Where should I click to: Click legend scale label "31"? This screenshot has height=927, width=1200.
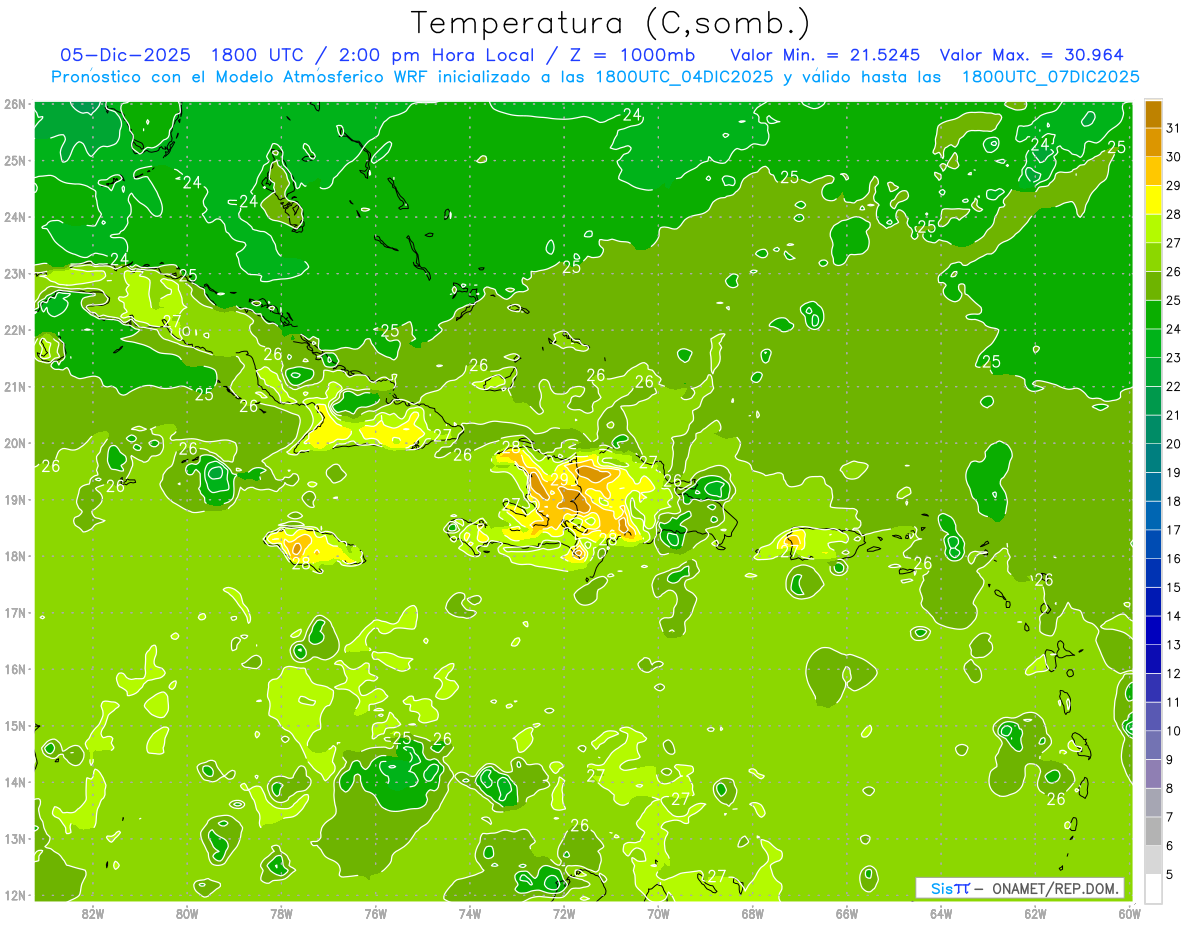coord(1174,128)
